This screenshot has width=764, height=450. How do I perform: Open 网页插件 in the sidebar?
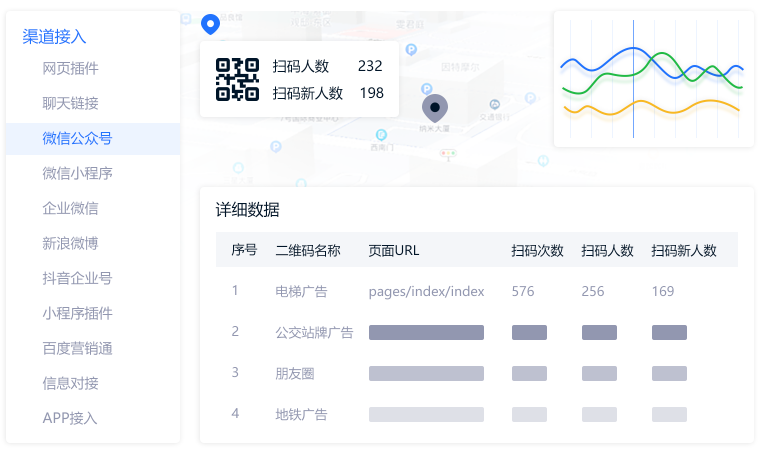(x=70, y=69)
